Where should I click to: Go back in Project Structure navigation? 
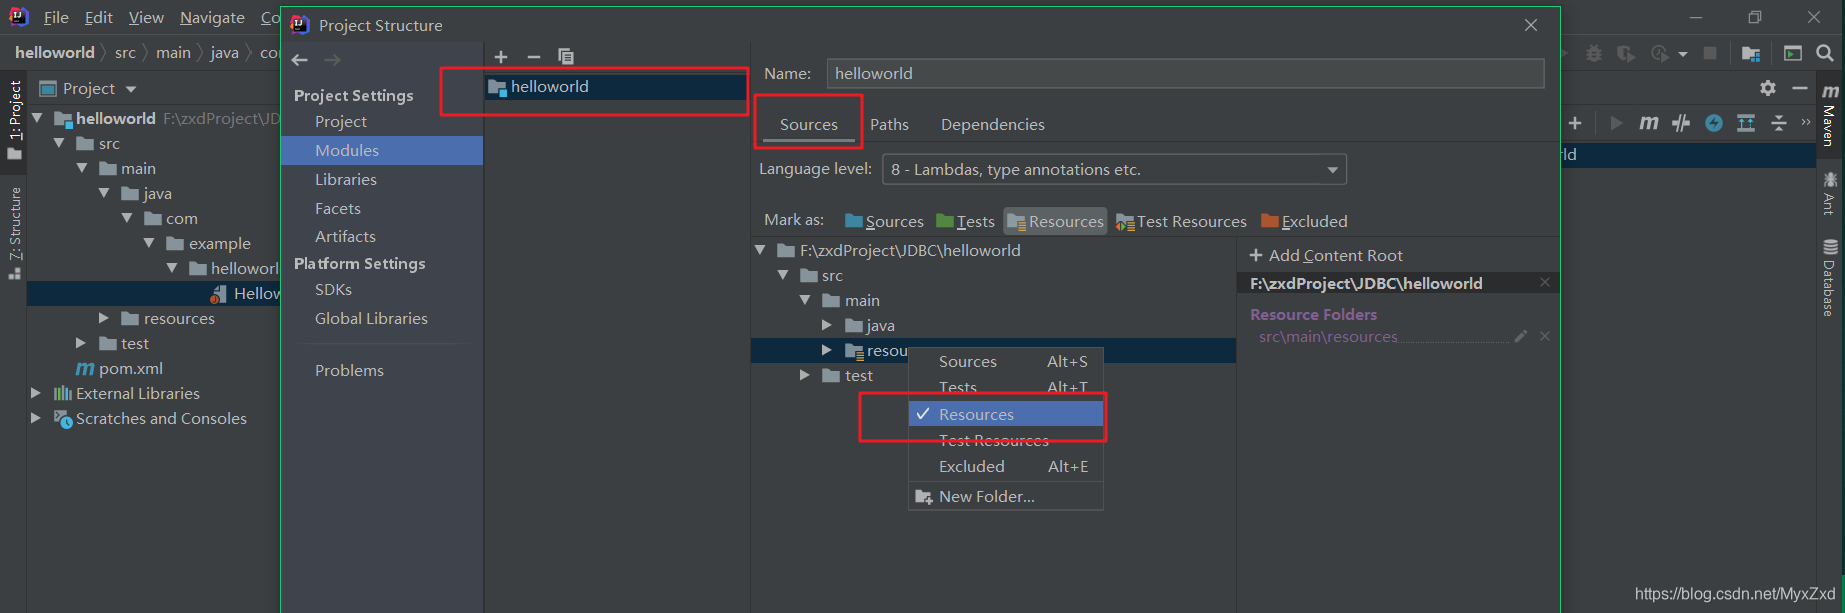[x=300, y=60]
